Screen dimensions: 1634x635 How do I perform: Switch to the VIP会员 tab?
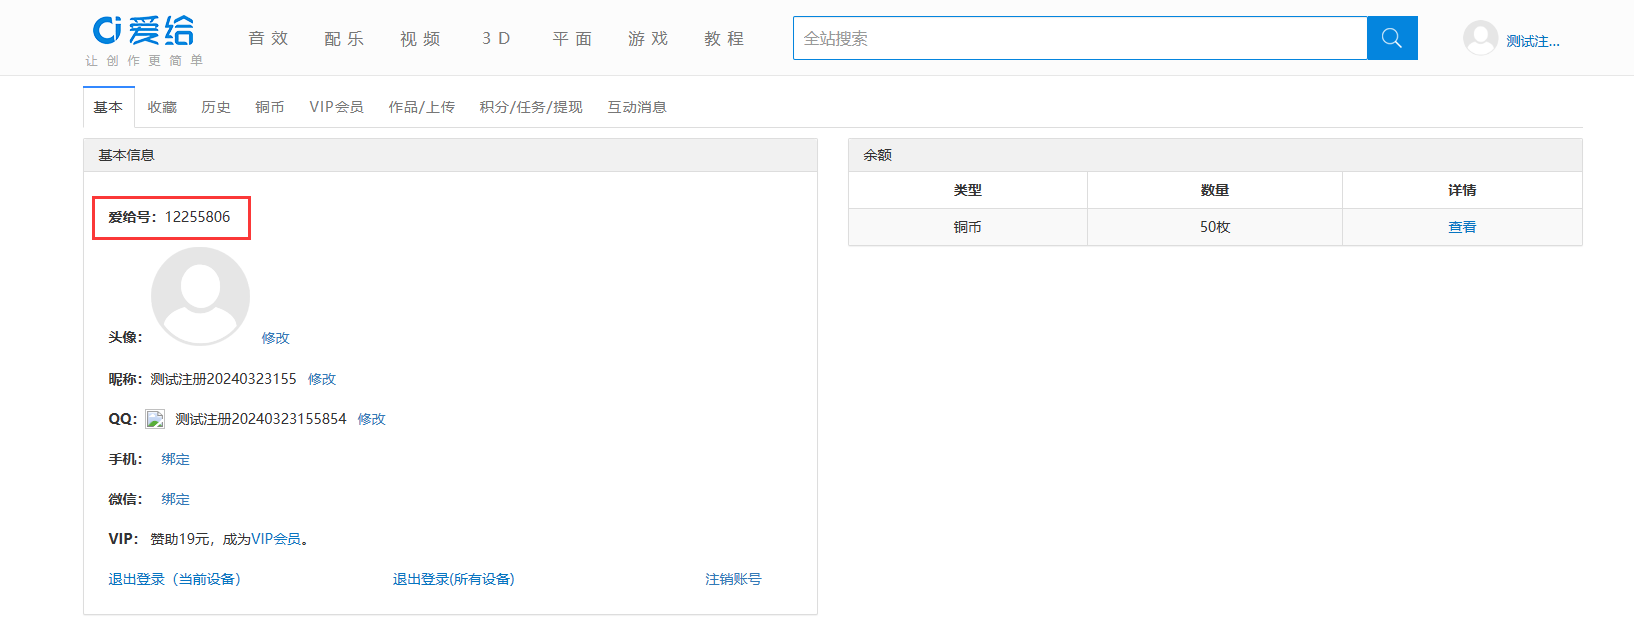click(x=336, y=107)
